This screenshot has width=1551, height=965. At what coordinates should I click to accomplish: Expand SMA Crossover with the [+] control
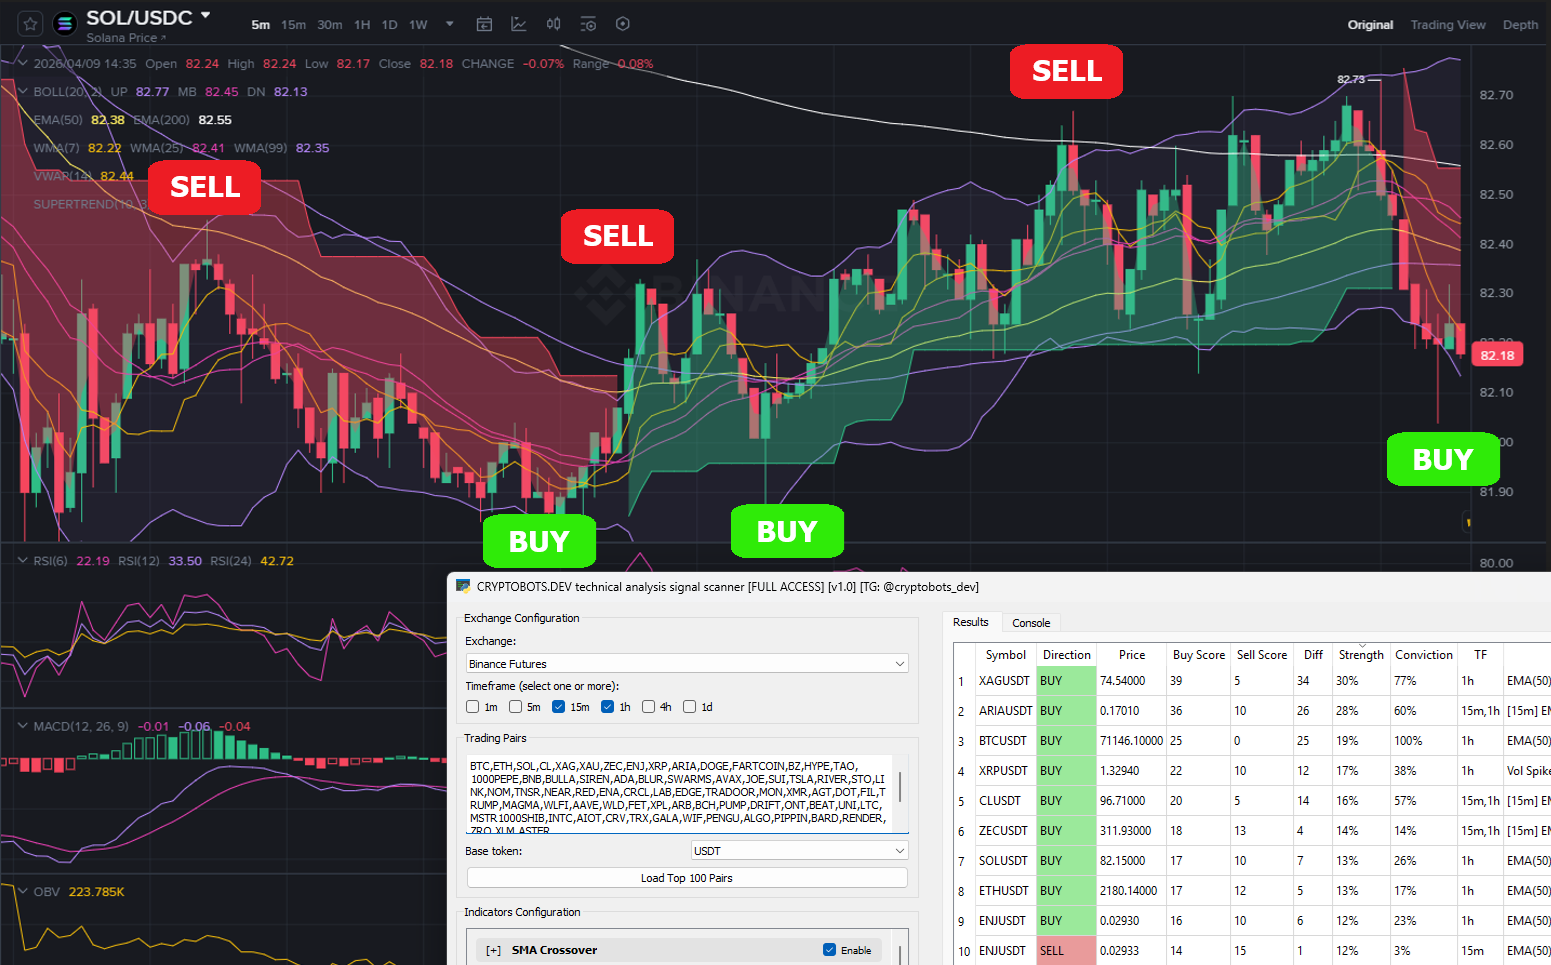click(x=493, y=950)
